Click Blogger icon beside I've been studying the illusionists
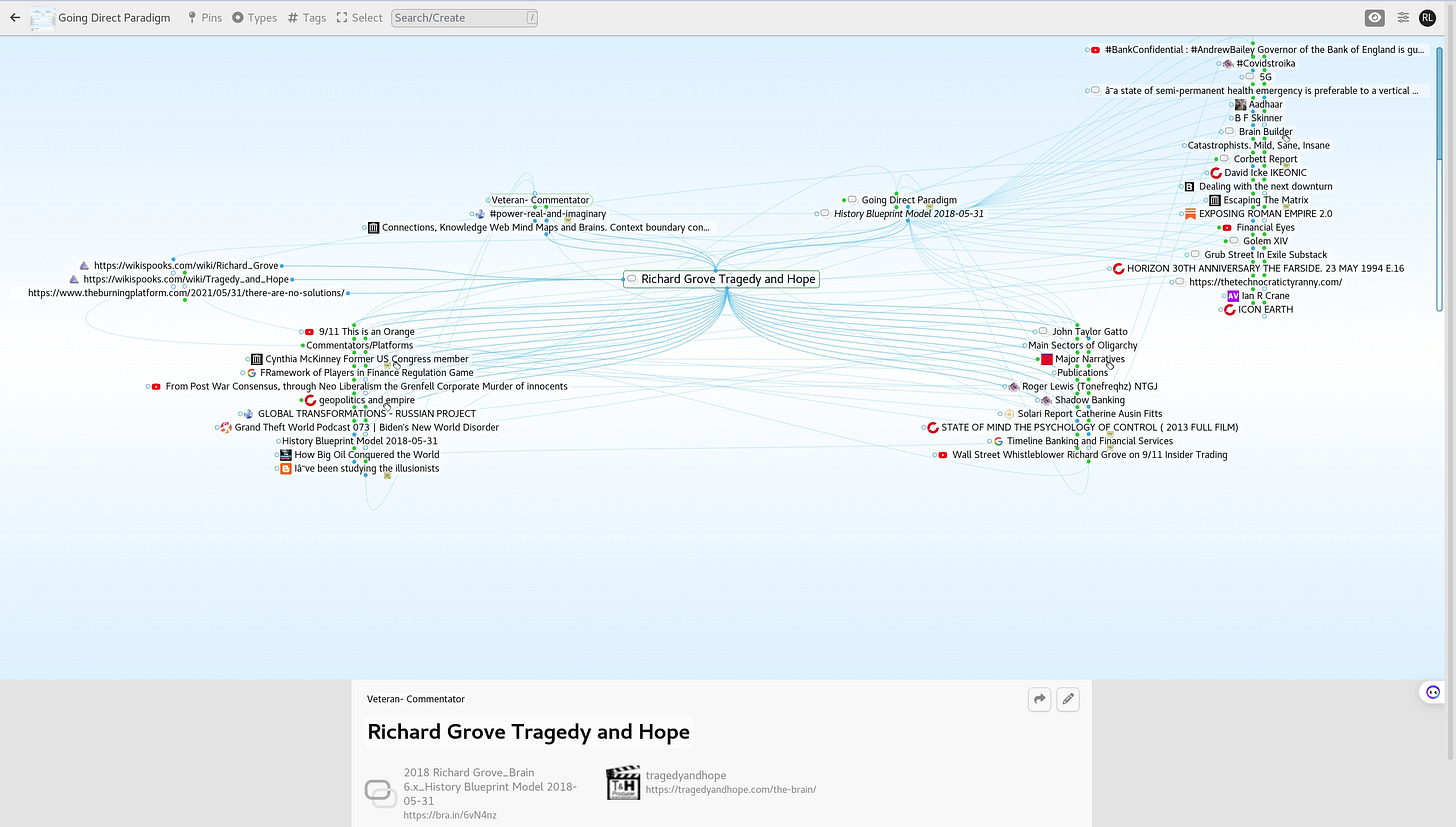The image size is (1456, 827). click(286, 469)
